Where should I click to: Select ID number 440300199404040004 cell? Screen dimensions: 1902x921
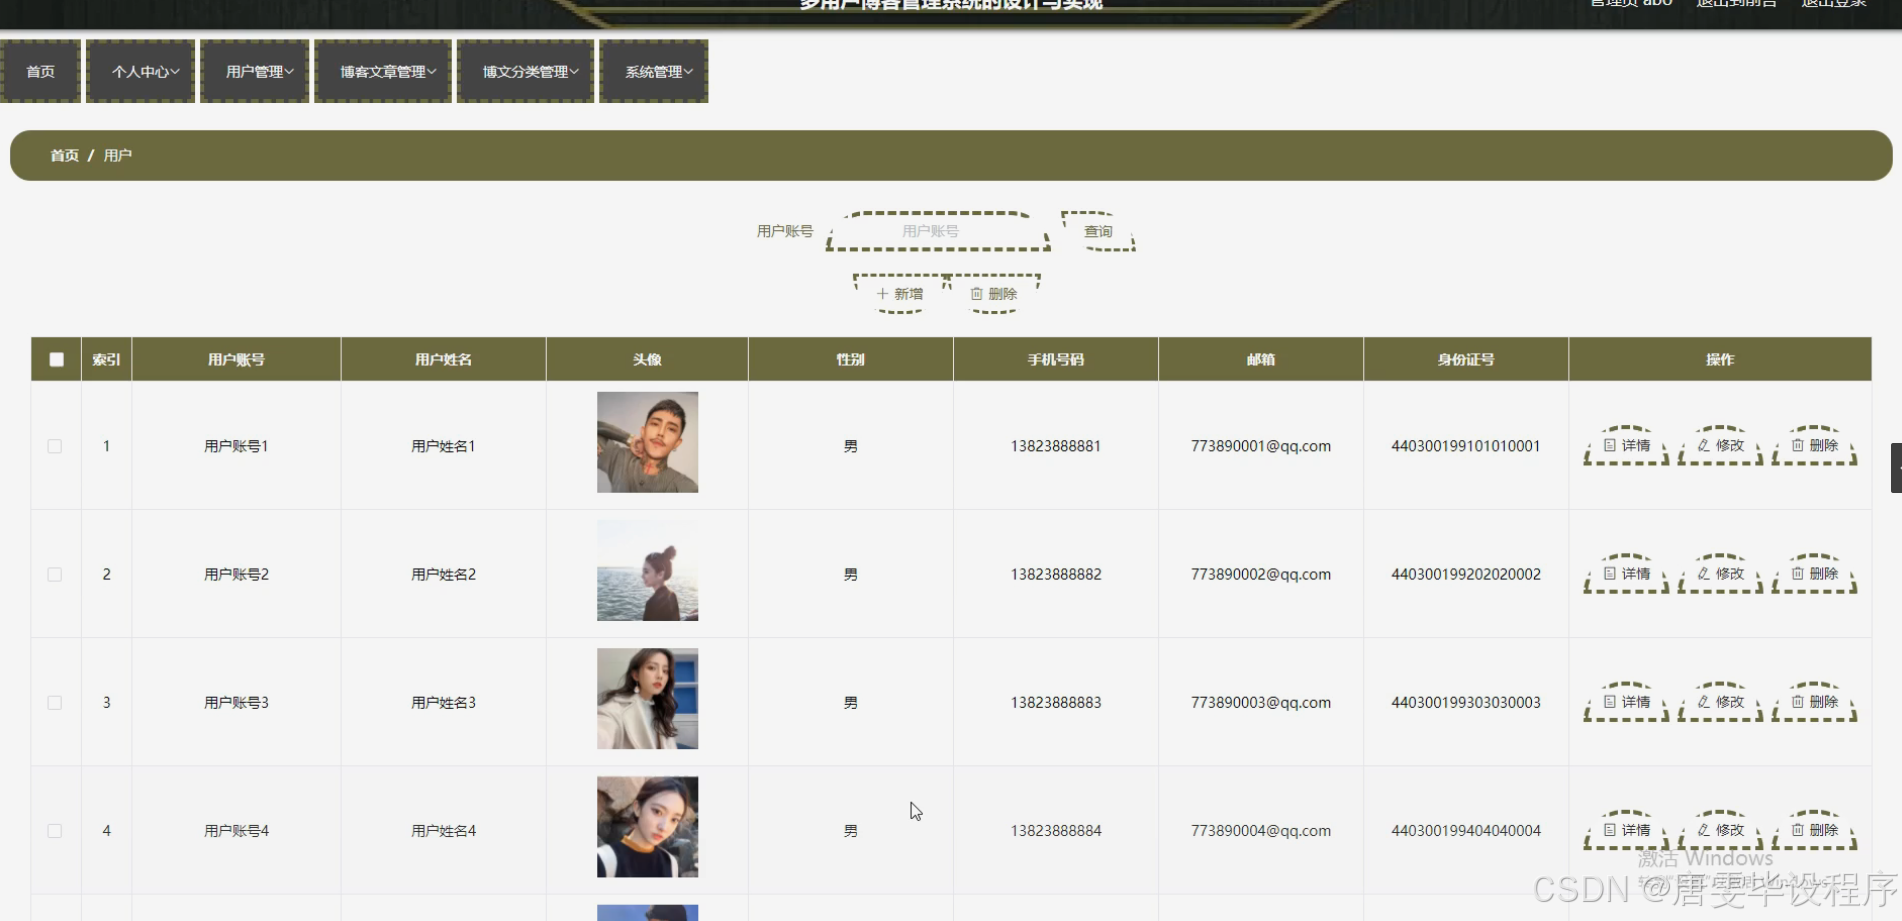(1466, 830)
